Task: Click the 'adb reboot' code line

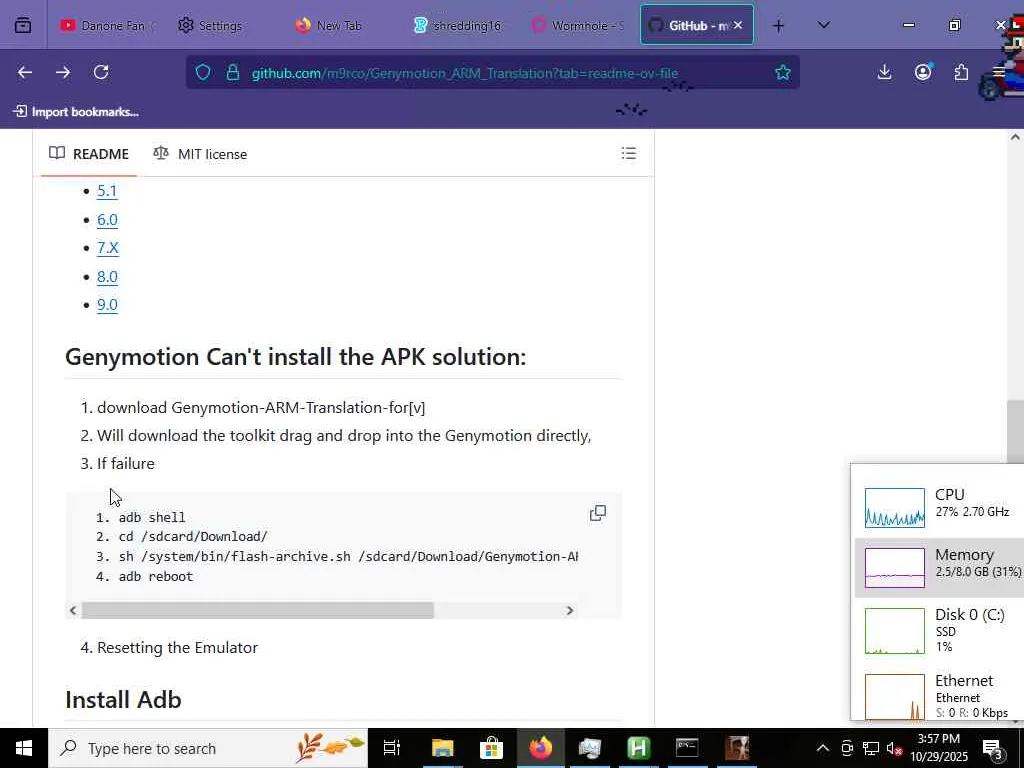Action: click(155, 576)
